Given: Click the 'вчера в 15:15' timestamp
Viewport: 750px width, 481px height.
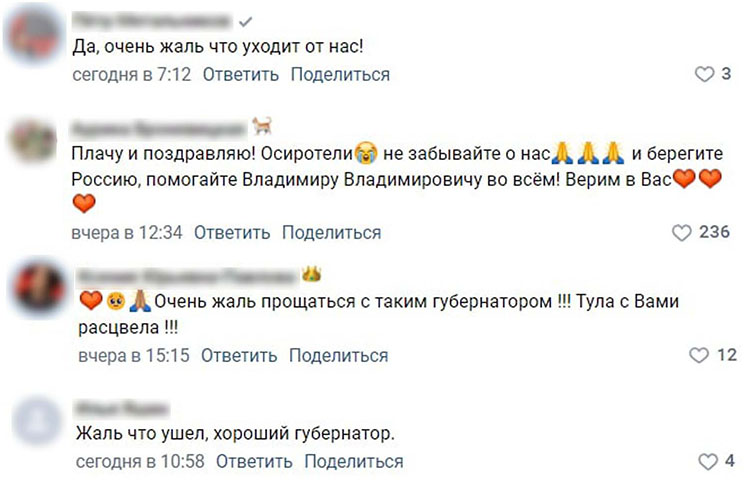Looking at the screenshot, I should (131, 356).
